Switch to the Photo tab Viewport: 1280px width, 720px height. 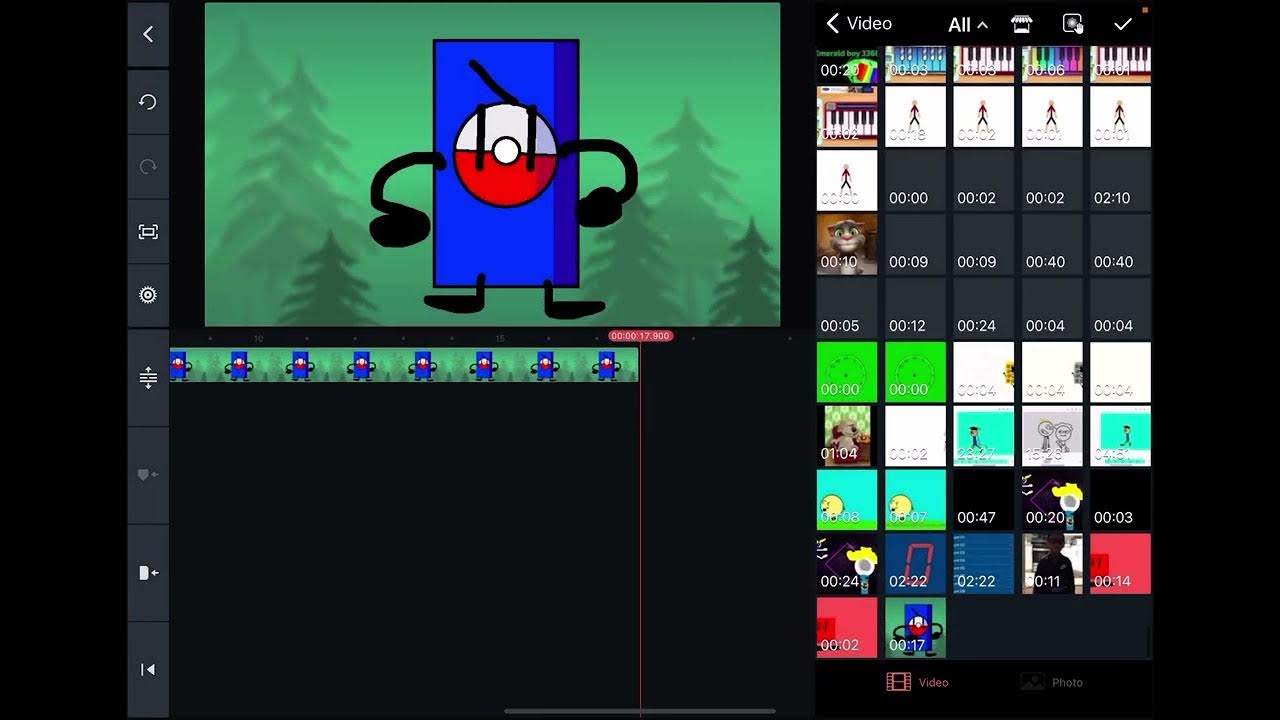[1051, 682]
